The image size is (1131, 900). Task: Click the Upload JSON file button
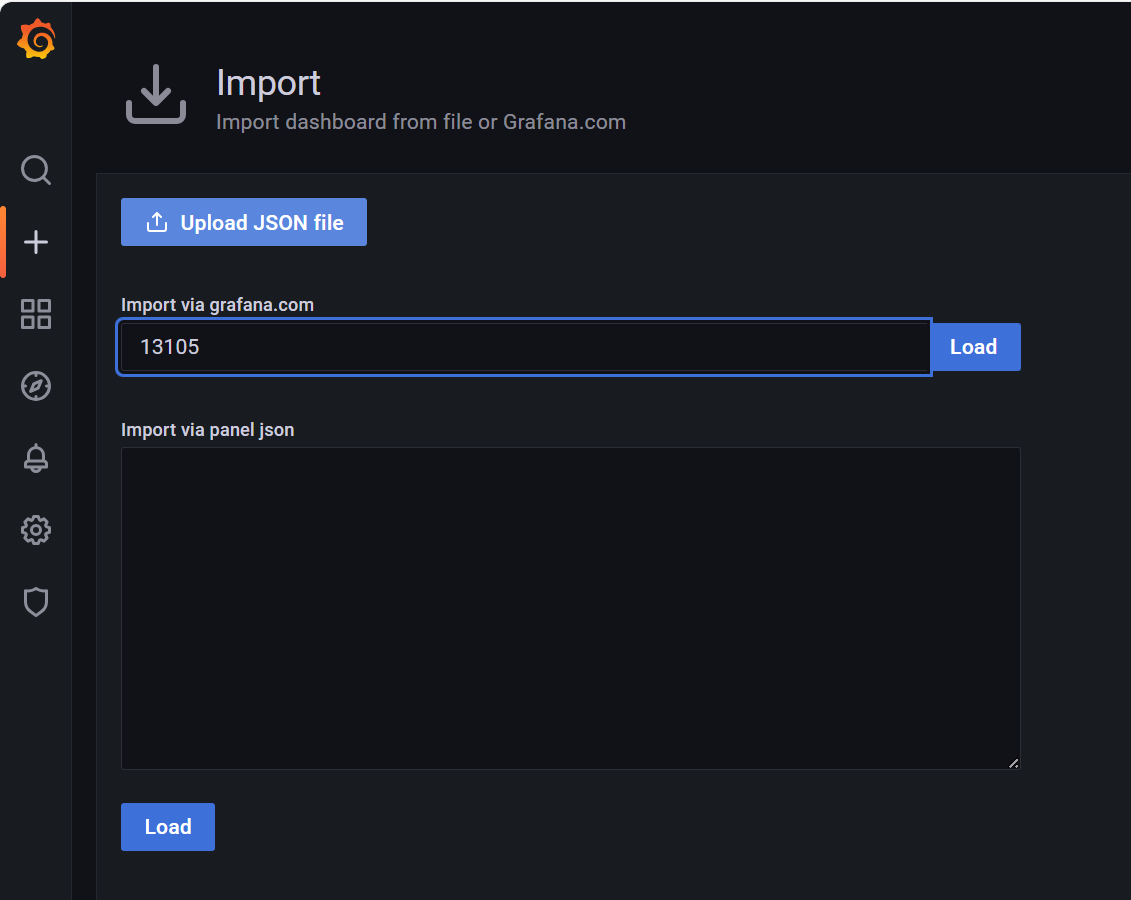(244, 222)
